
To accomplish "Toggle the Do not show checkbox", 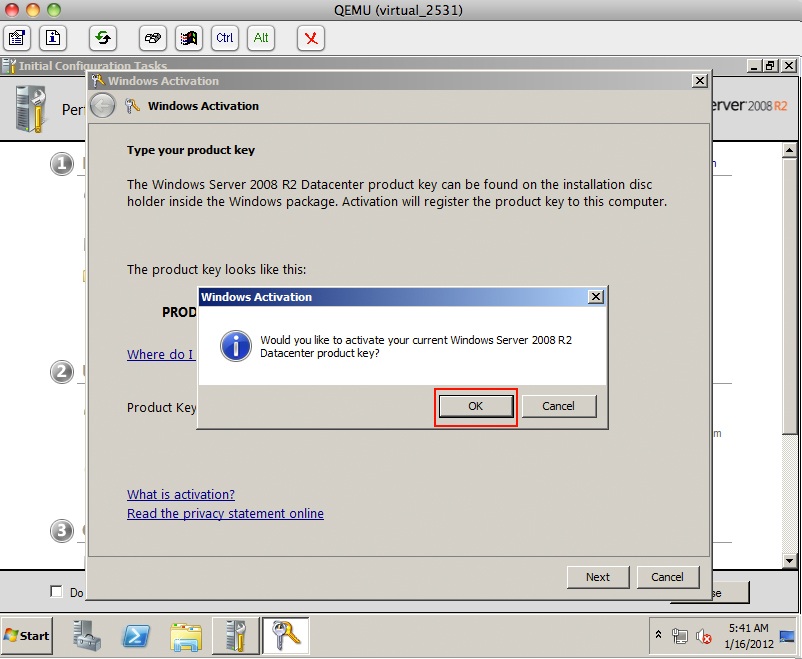I will pyautogui.click(x=56, y=591).
